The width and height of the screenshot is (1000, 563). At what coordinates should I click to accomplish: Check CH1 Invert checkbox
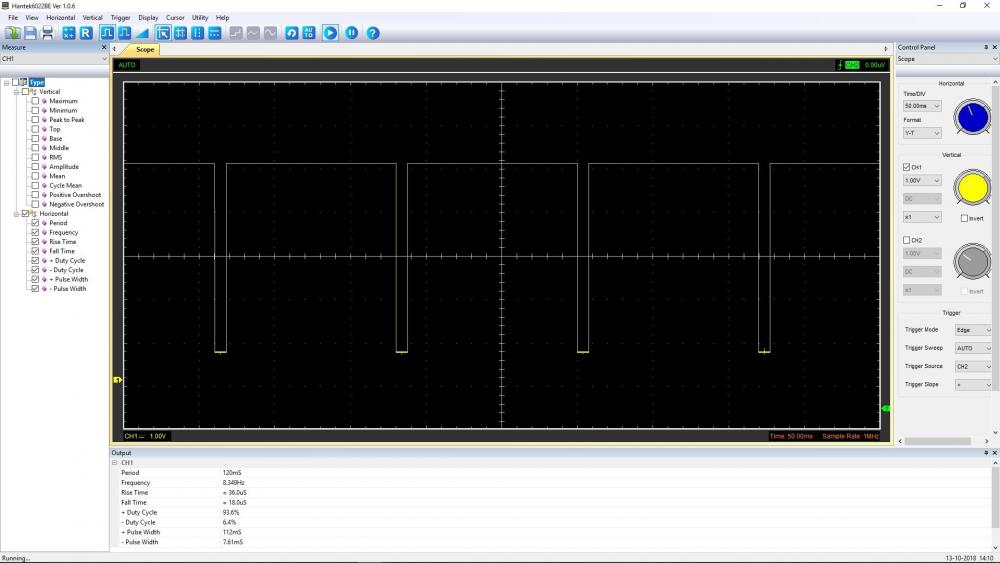pos(964,219)
